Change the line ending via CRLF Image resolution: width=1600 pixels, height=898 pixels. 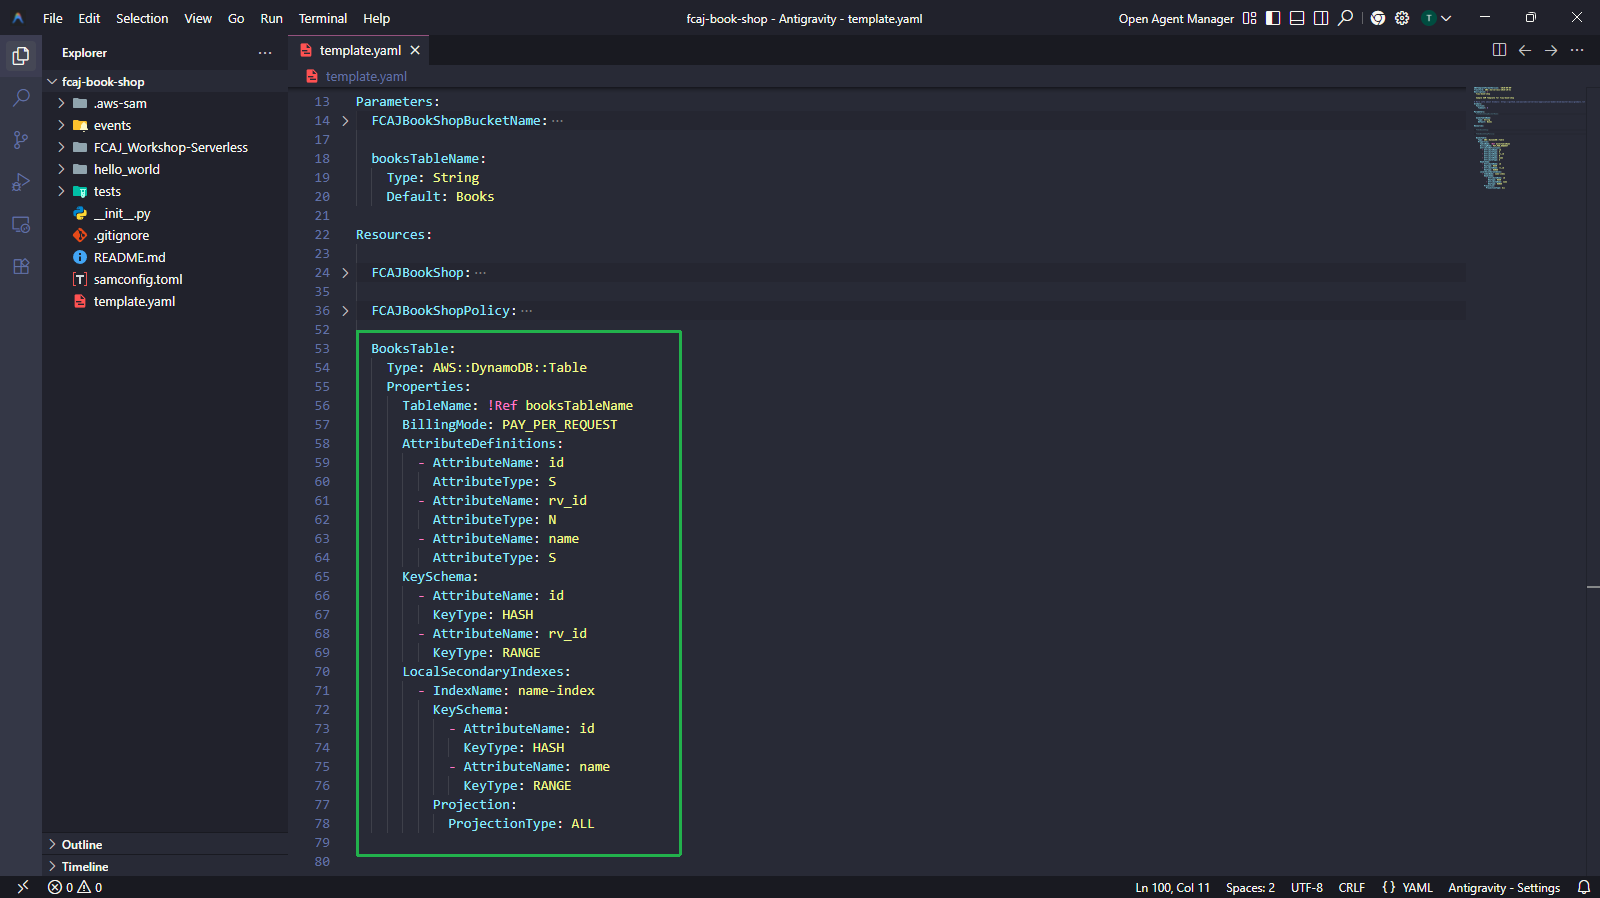1352,887
